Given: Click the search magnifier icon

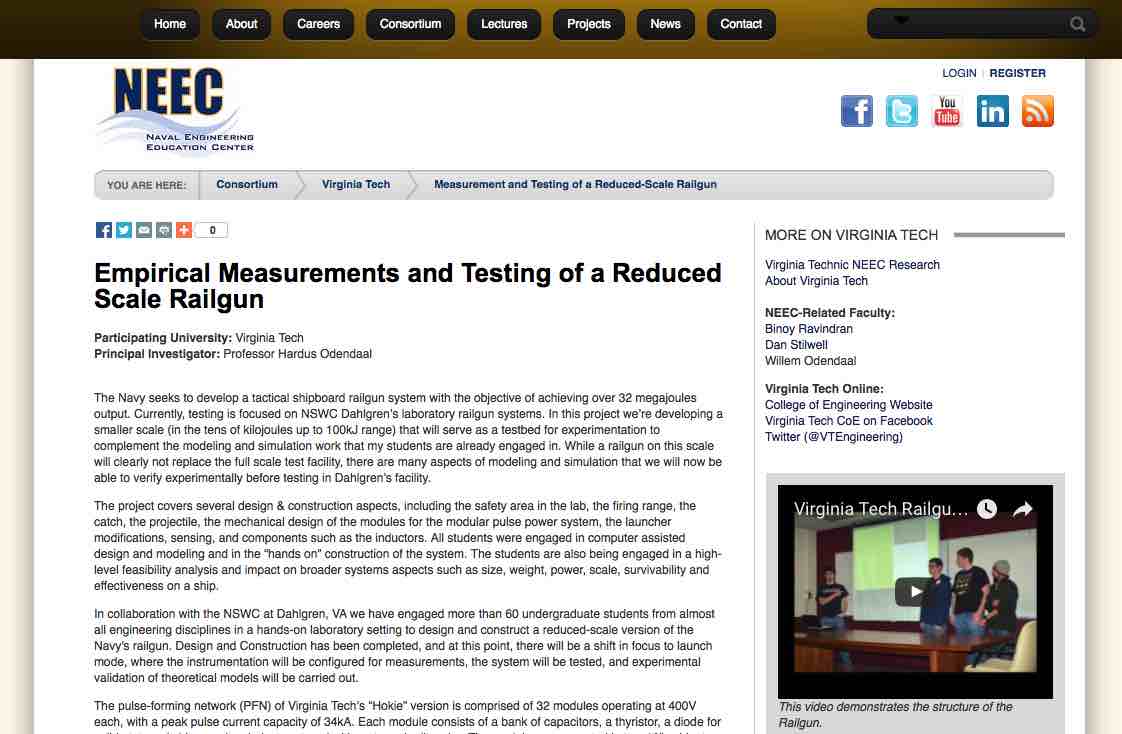Looking at the screenshot, I should [x=1077, y=24].
